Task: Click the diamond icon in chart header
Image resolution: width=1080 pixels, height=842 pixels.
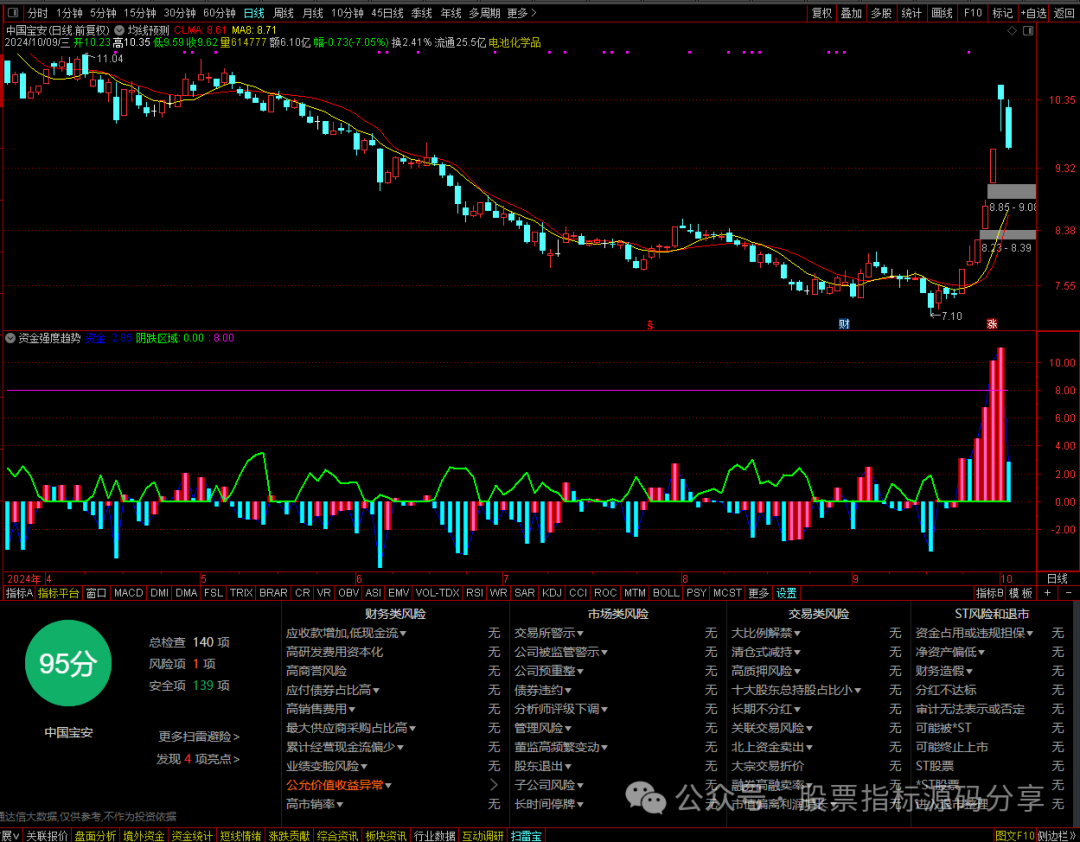Action: tap(1012, 31)
